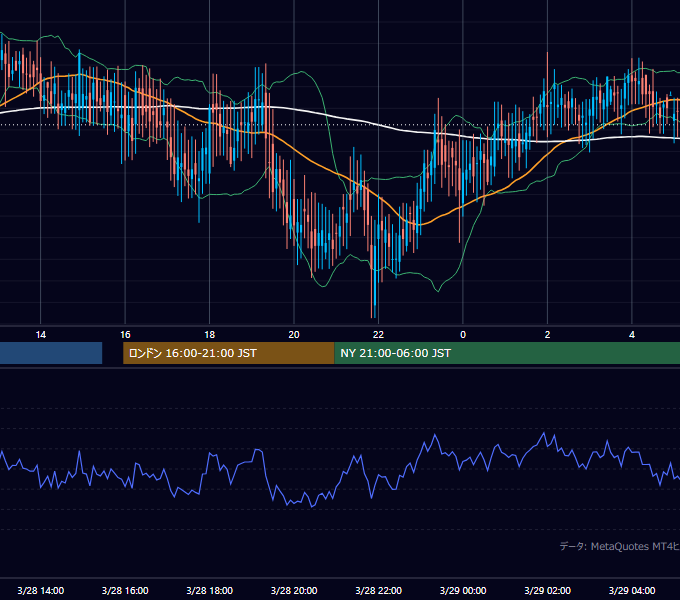Click the 18 hour axis label

tap(209, 335)
